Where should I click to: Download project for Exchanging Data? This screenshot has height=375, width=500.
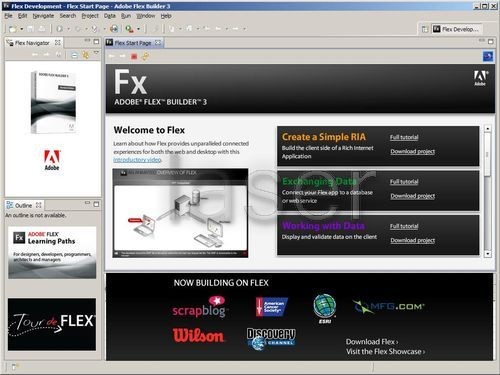(413, 196)
